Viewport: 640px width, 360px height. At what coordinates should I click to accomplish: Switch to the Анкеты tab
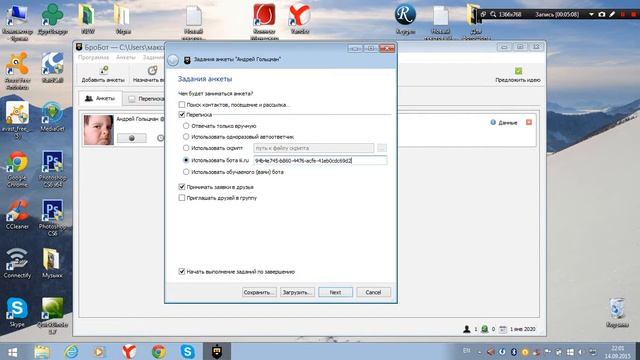tap(100, 98)
